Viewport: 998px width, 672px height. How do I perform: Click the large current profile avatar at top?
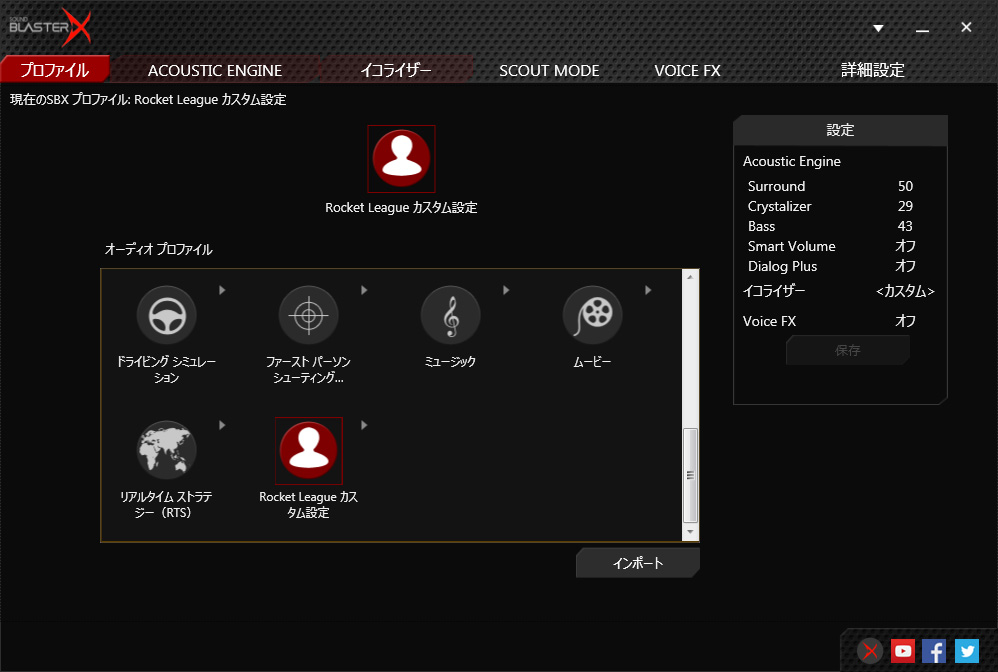coord(402,158)
